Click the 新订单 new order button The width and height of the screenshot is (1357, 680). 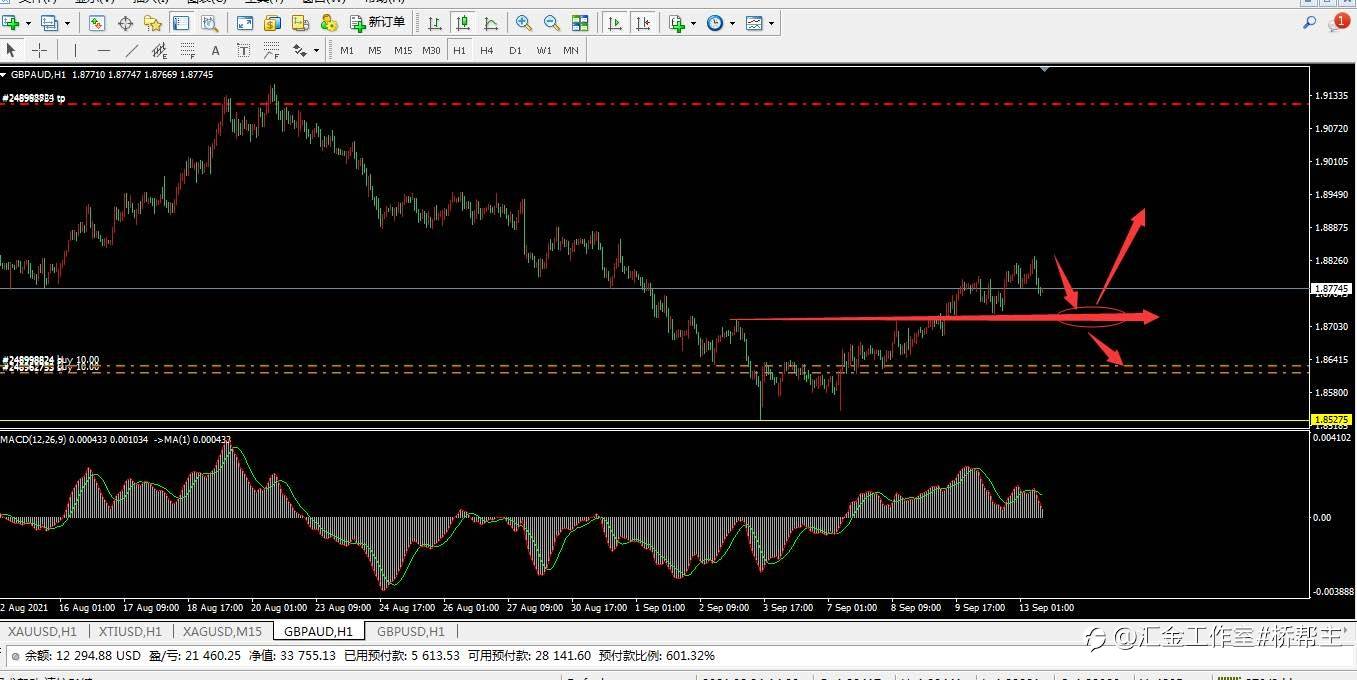tap(377, 23)
